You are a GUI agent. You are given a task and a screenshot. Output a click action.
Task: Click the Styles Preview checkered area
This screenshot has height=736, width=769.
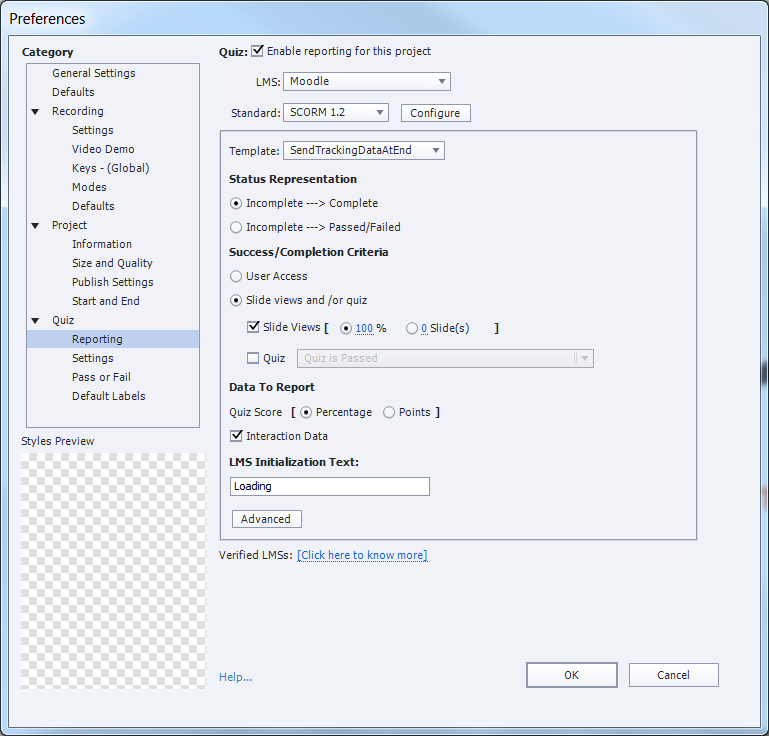113,571
